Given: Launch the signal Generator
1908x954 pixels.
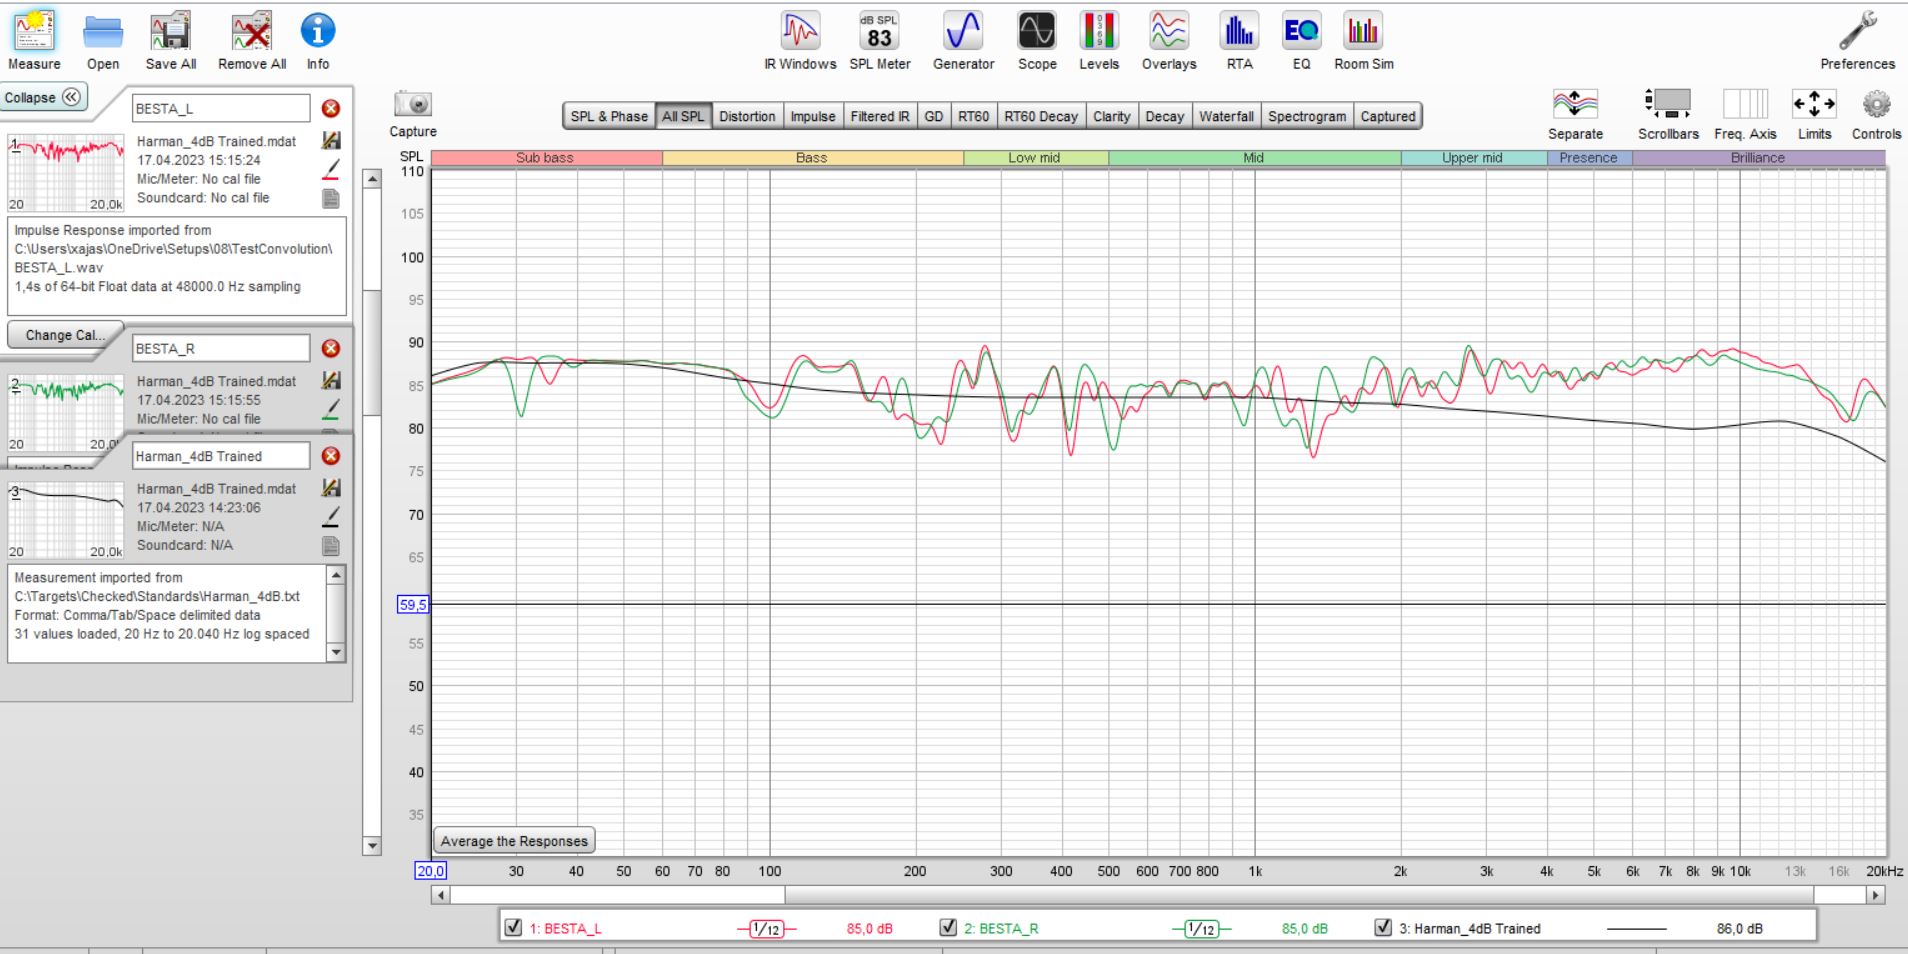Looking at the screenshot, I should click(x=963, y=41).
